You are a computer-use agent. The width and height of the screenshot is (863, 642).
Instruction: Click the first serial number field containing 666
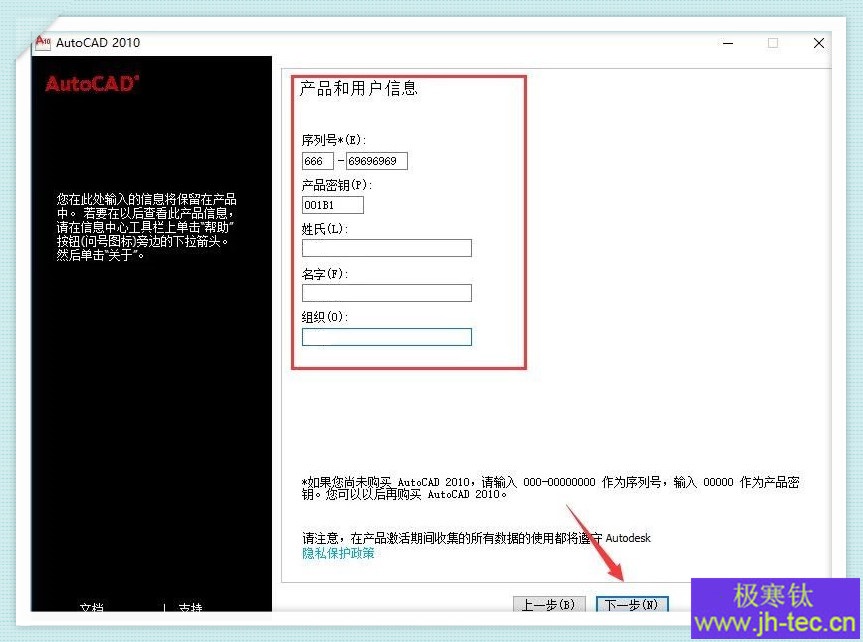318,161
